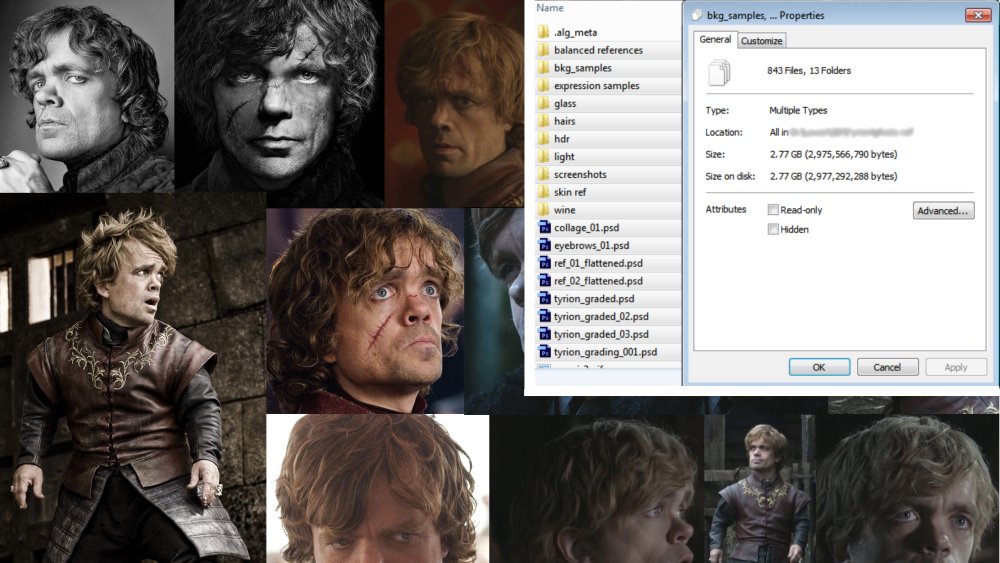Click the Size value 2,975,566,790 bytes
The height and width of the screenshot is (563, 1000).
coord(833,154)
